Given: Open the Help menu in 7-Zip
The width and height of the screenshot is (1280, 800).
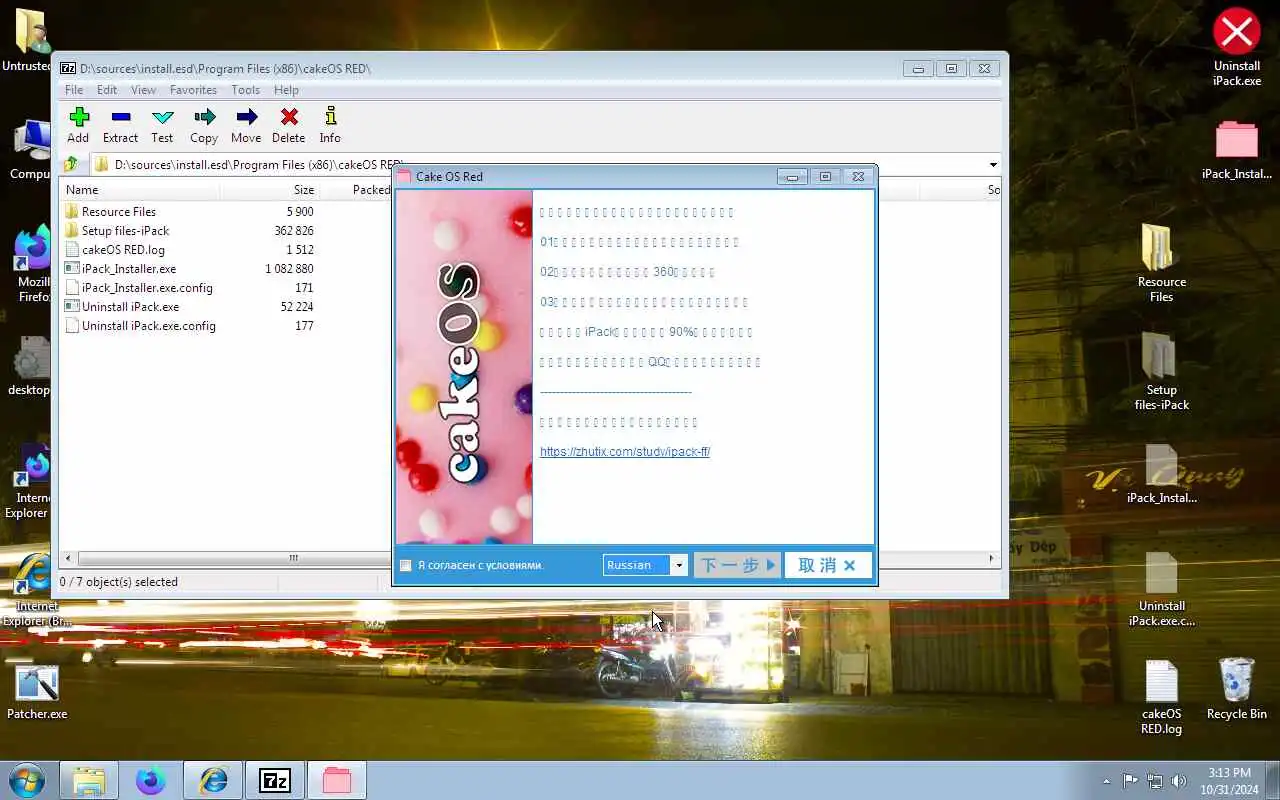Looking at the screenshot, I should (286, 90).
